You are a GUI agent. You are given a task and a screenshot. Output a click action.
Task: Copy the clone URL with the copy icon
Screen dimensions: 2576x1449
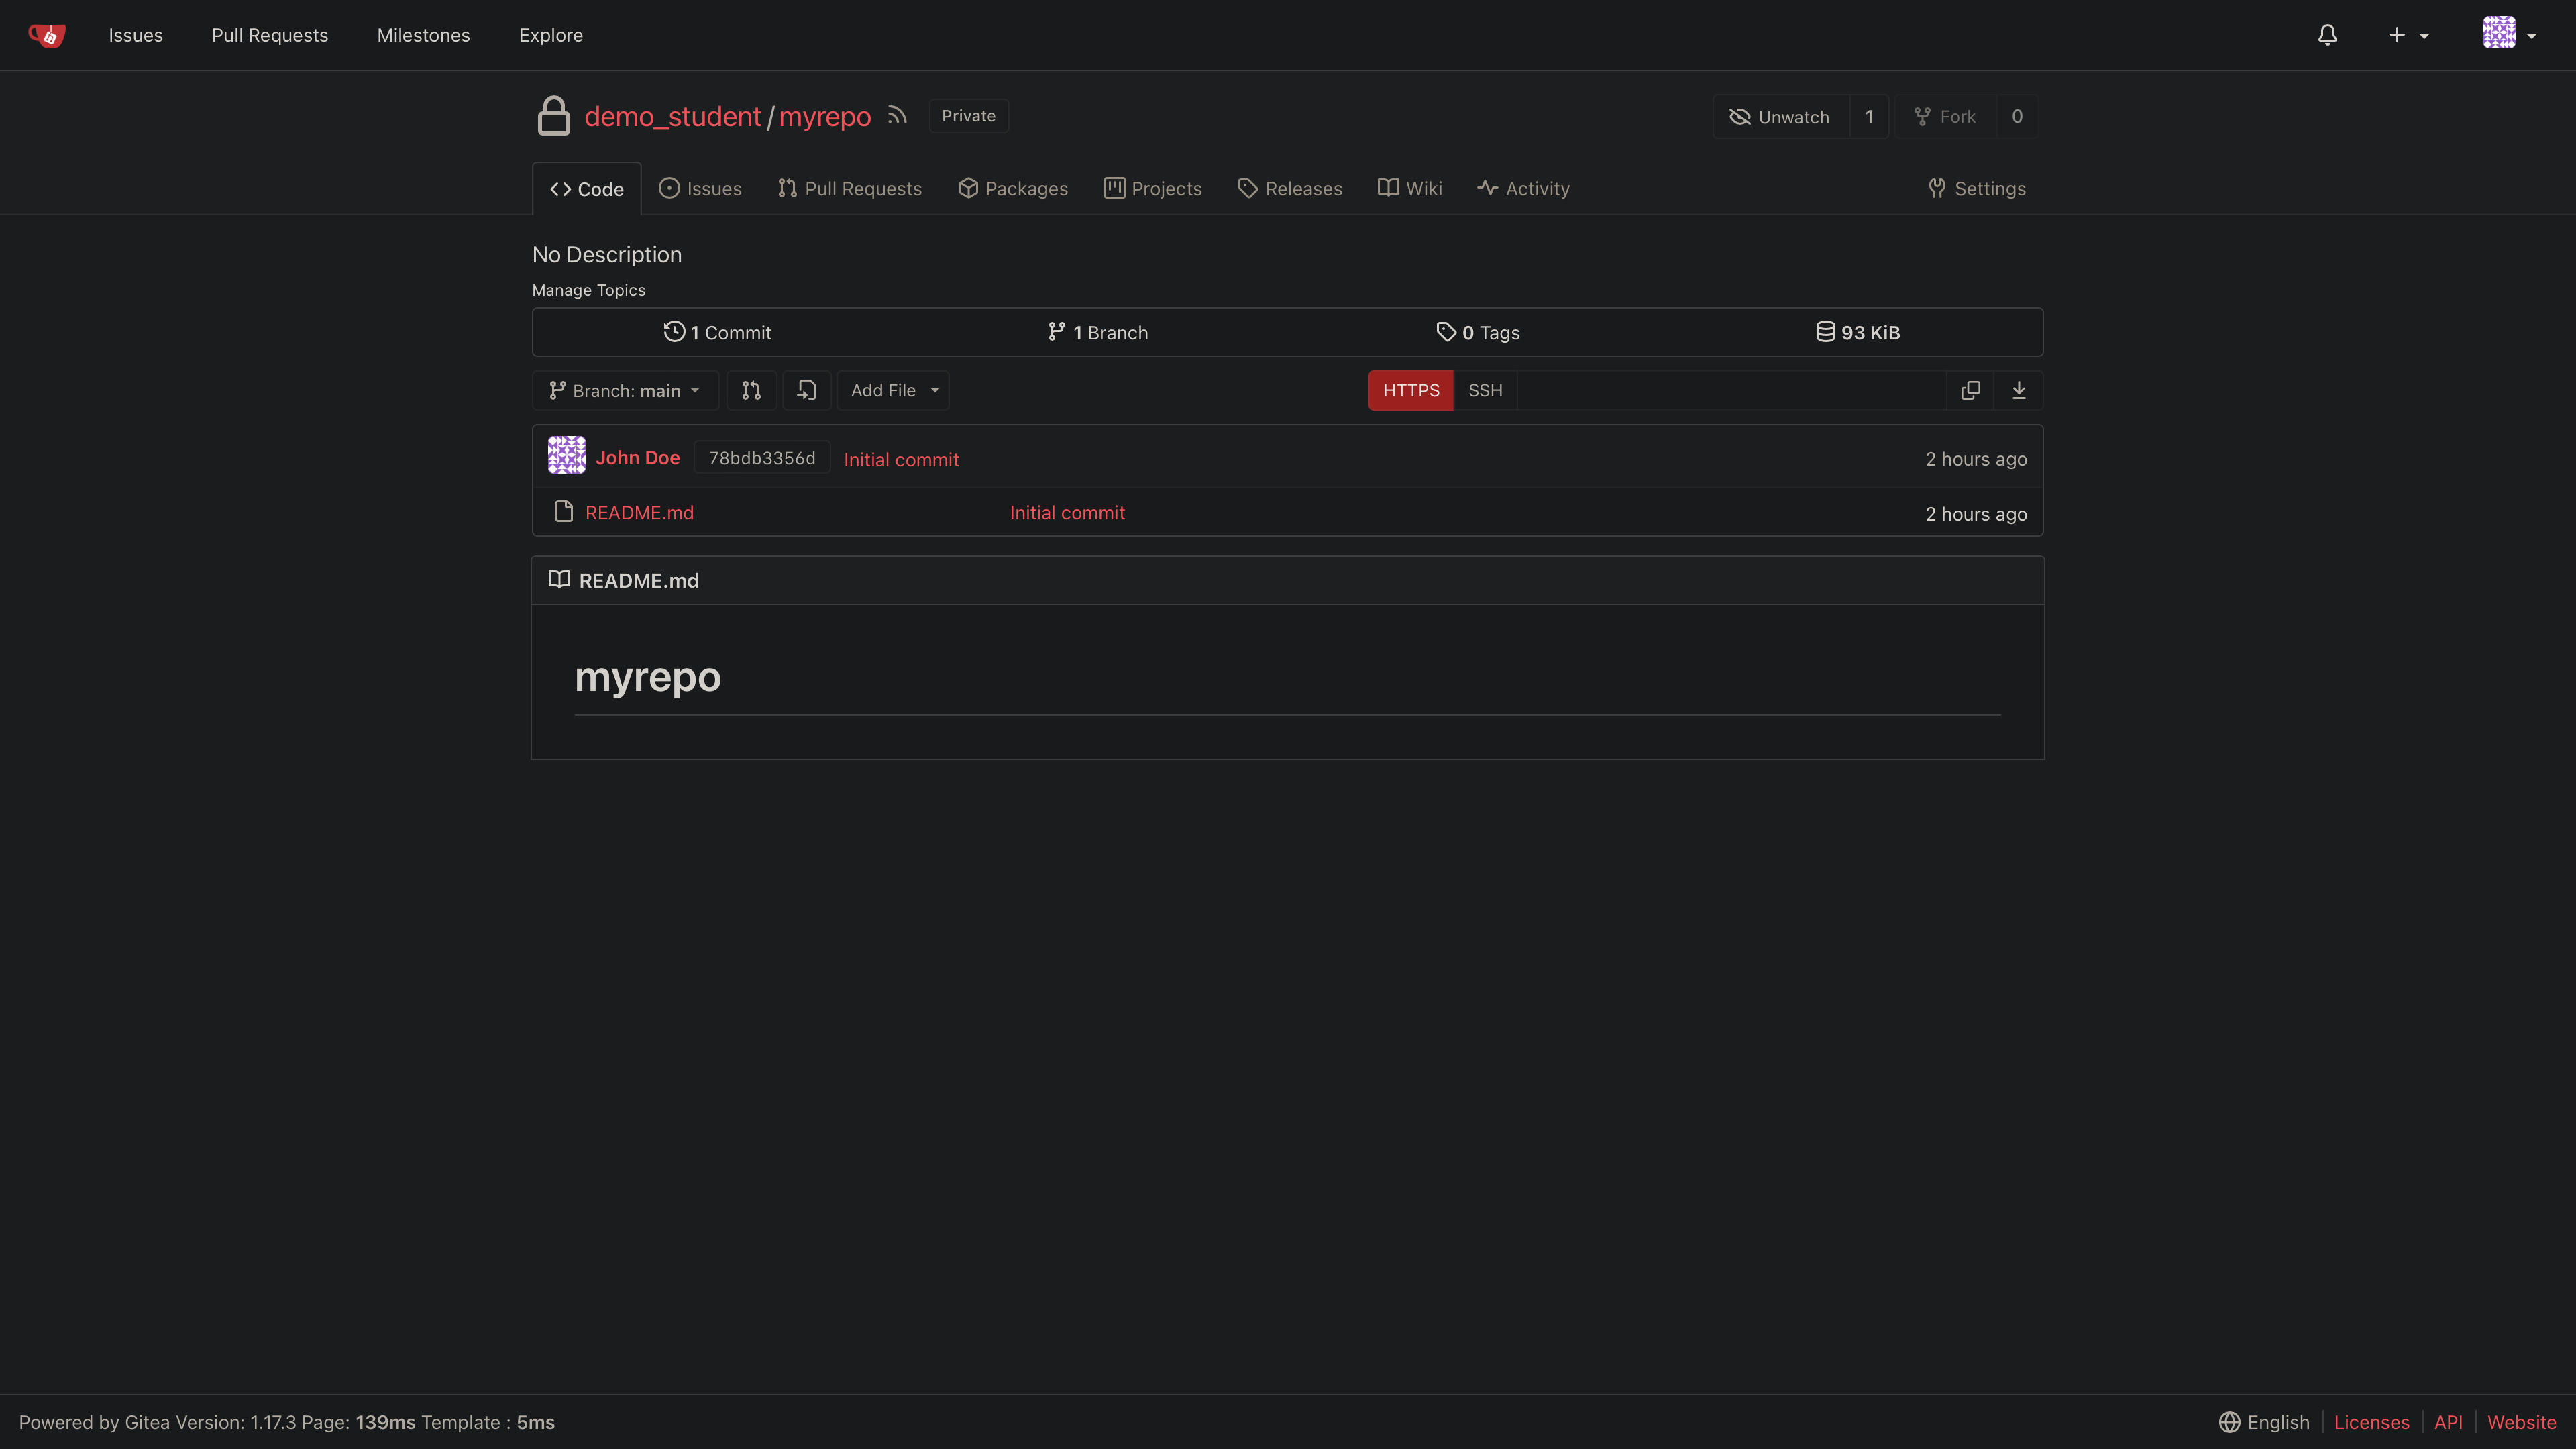tap(1970, 390)
